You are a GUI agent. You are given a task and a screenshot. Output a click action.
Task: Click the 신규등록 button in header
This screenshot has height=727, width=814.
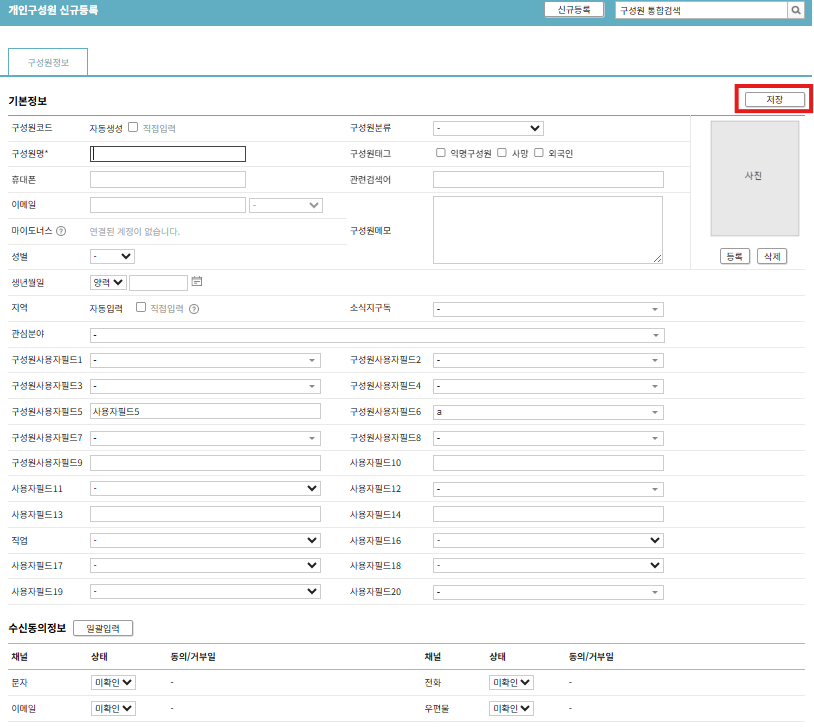pos(574,10)
